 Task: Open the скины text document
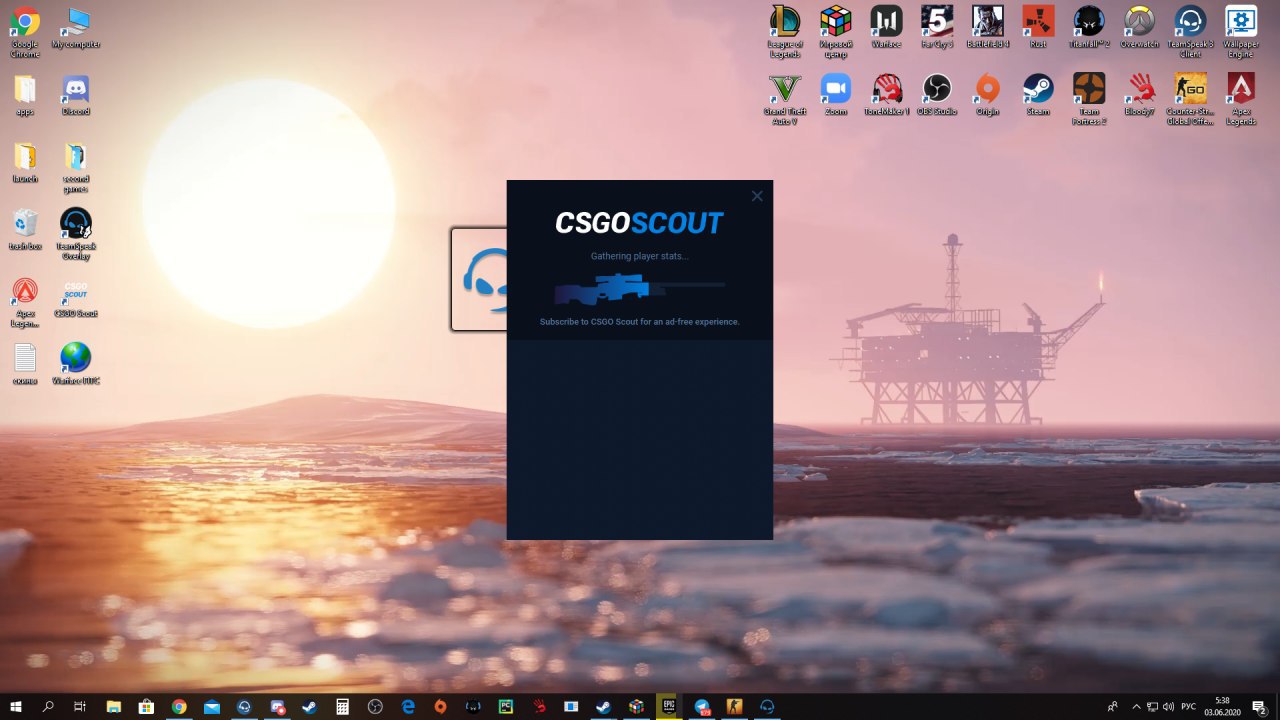coord(25,364)
